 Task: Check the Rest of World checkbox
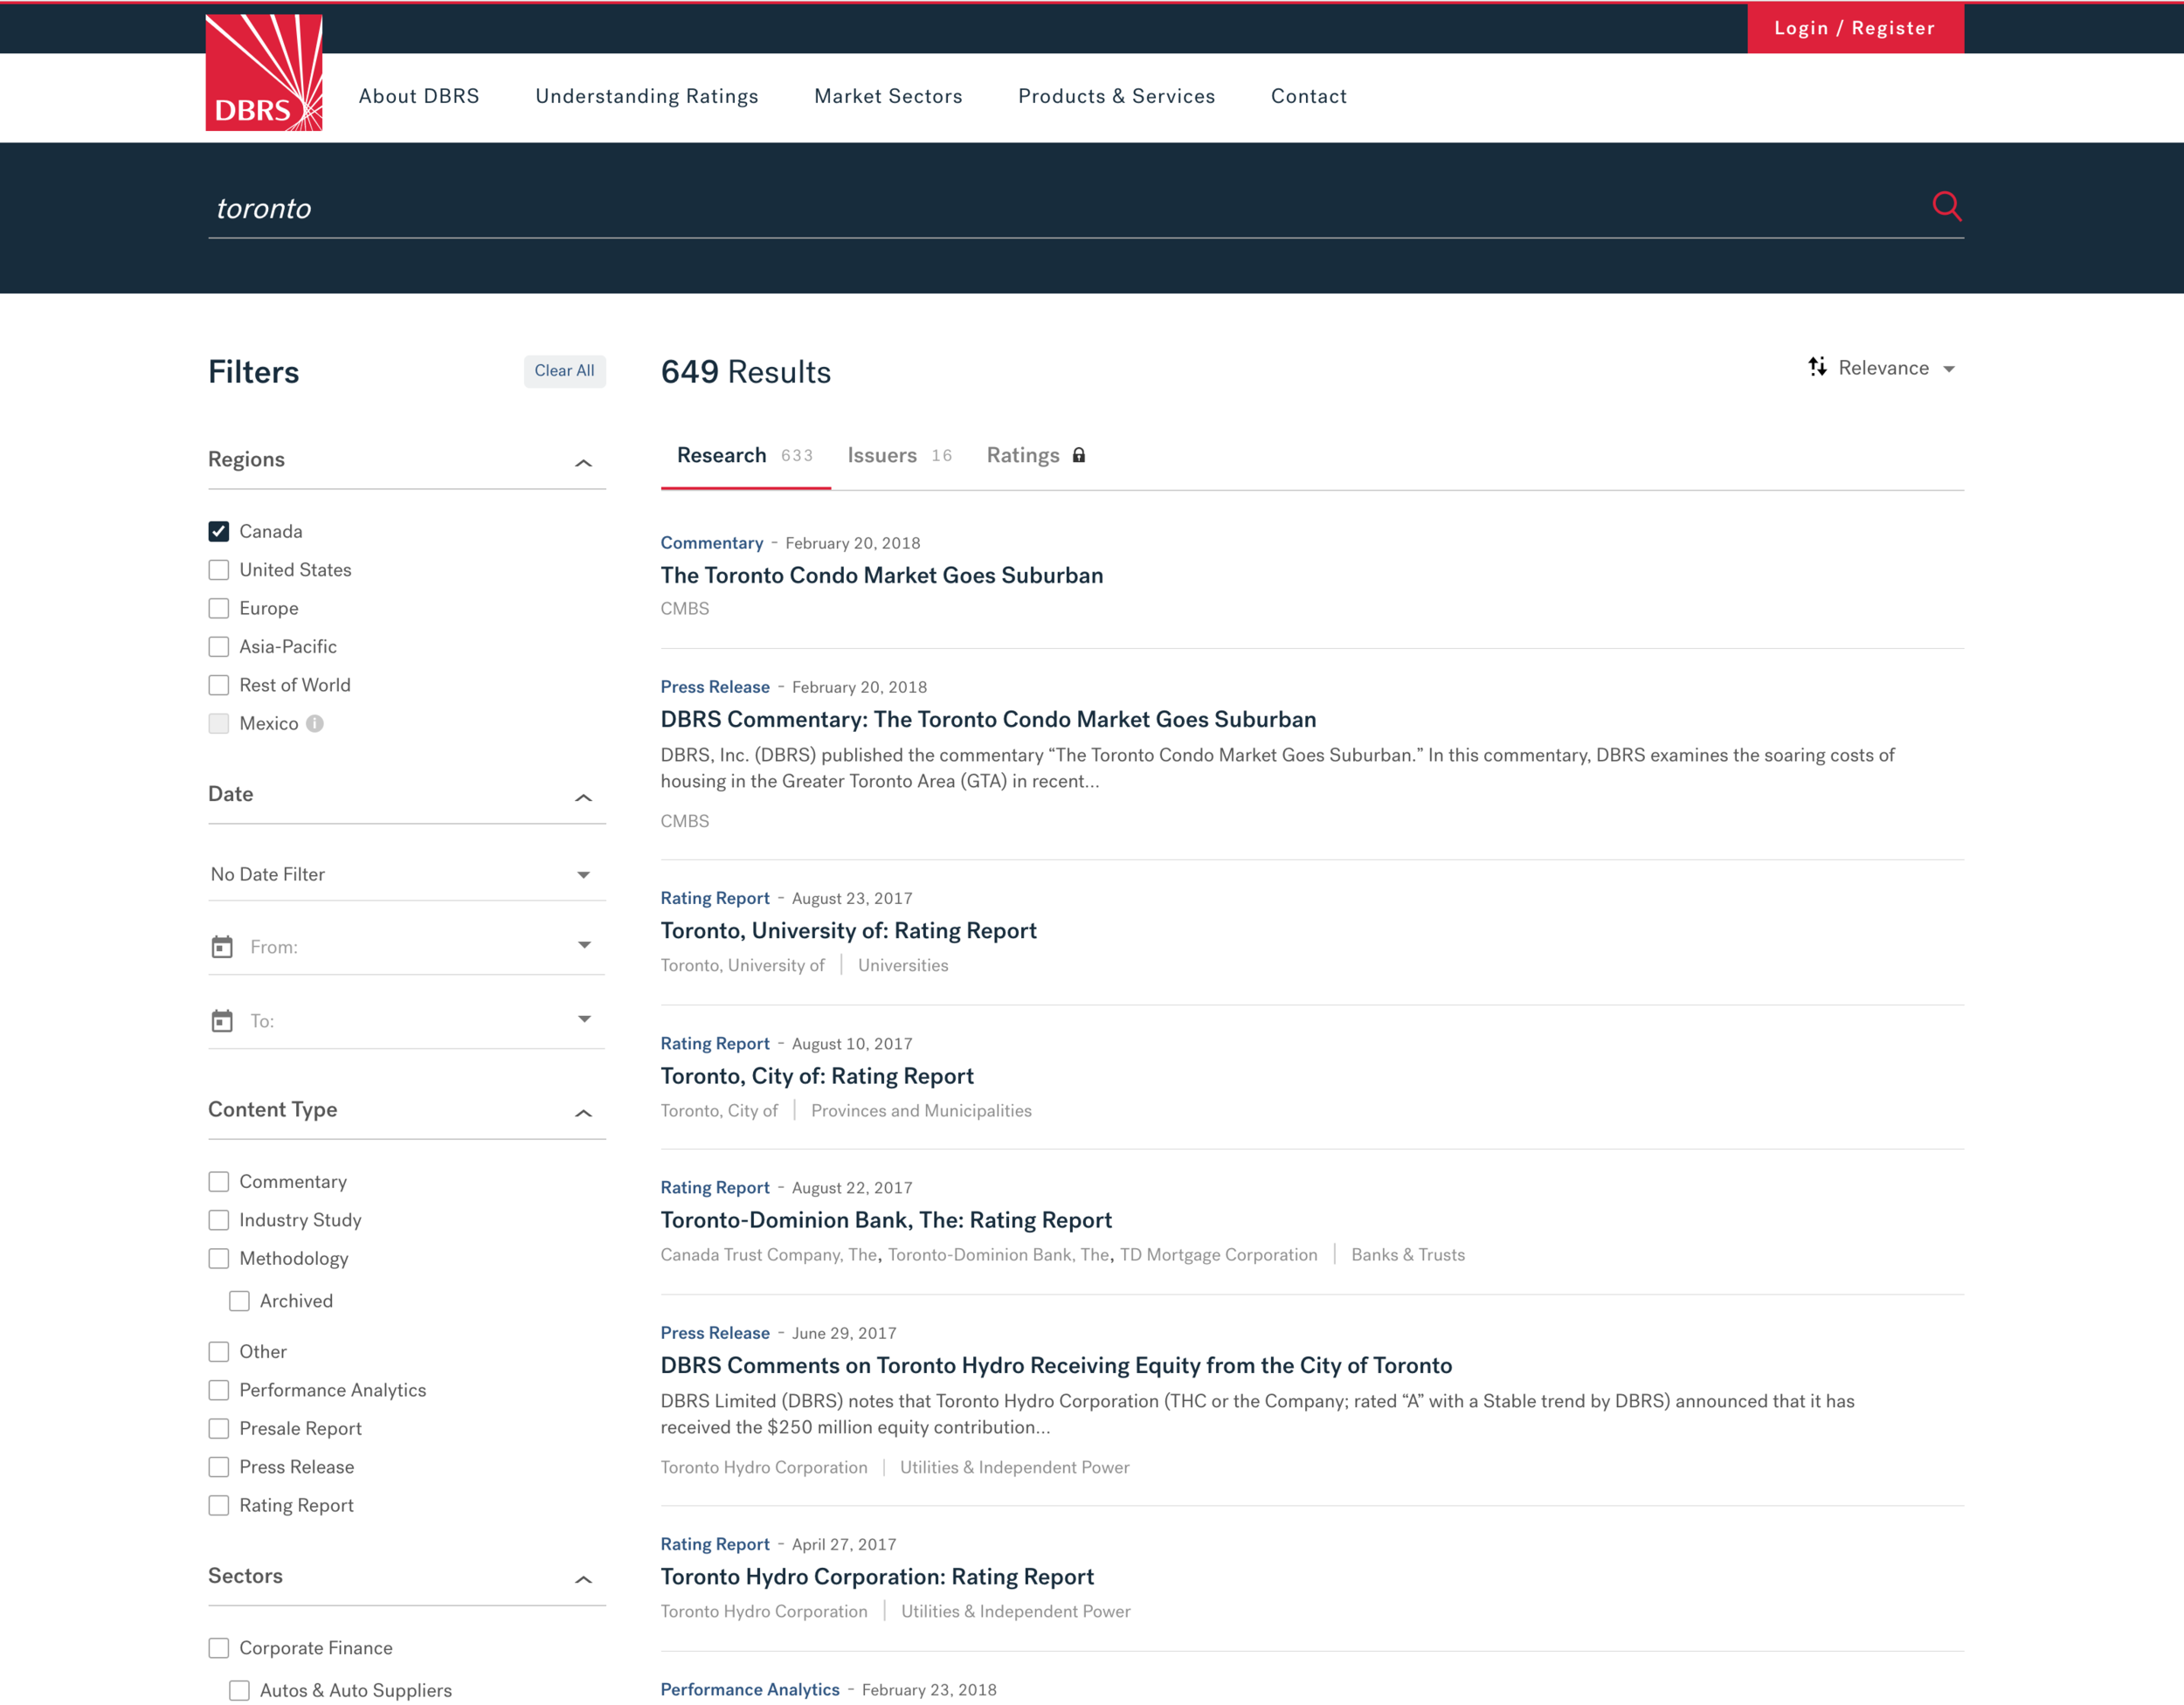pyautogui.click(x=219, y=685)
